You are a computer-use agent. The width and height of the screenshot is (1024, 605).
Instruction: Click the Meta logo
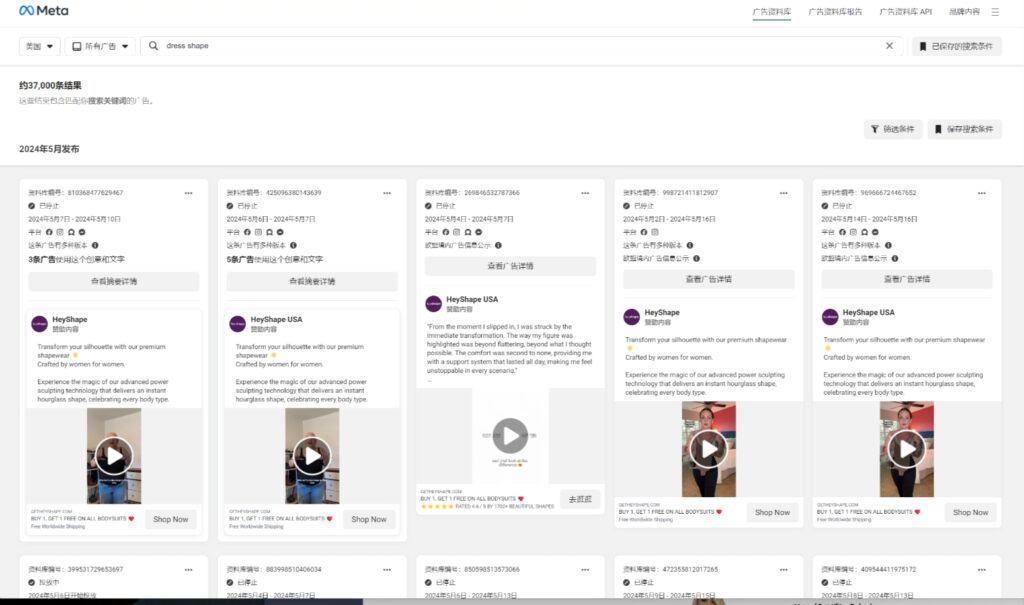click(44, 10)
